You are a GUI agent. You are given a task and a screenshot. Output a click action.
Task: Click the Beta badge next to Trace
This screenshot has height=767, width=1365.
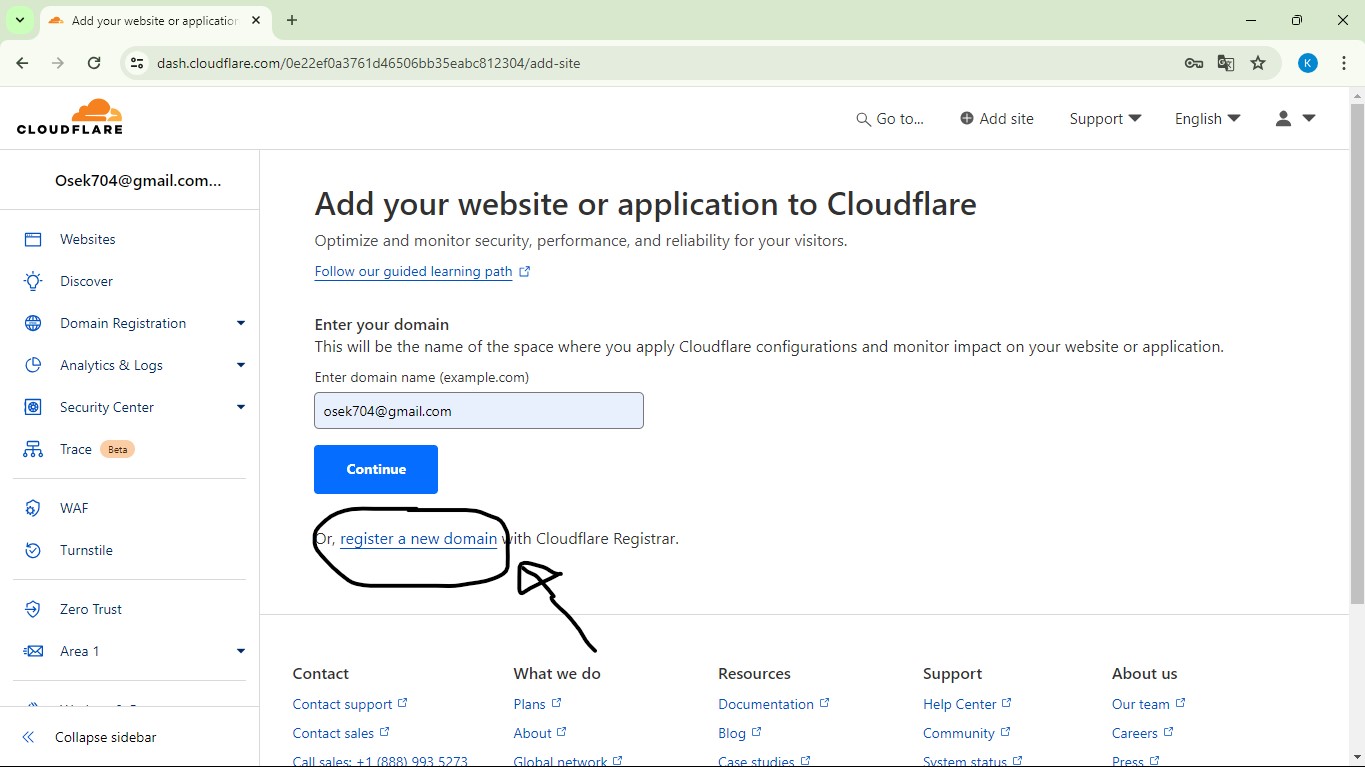[x=117, y=449]
